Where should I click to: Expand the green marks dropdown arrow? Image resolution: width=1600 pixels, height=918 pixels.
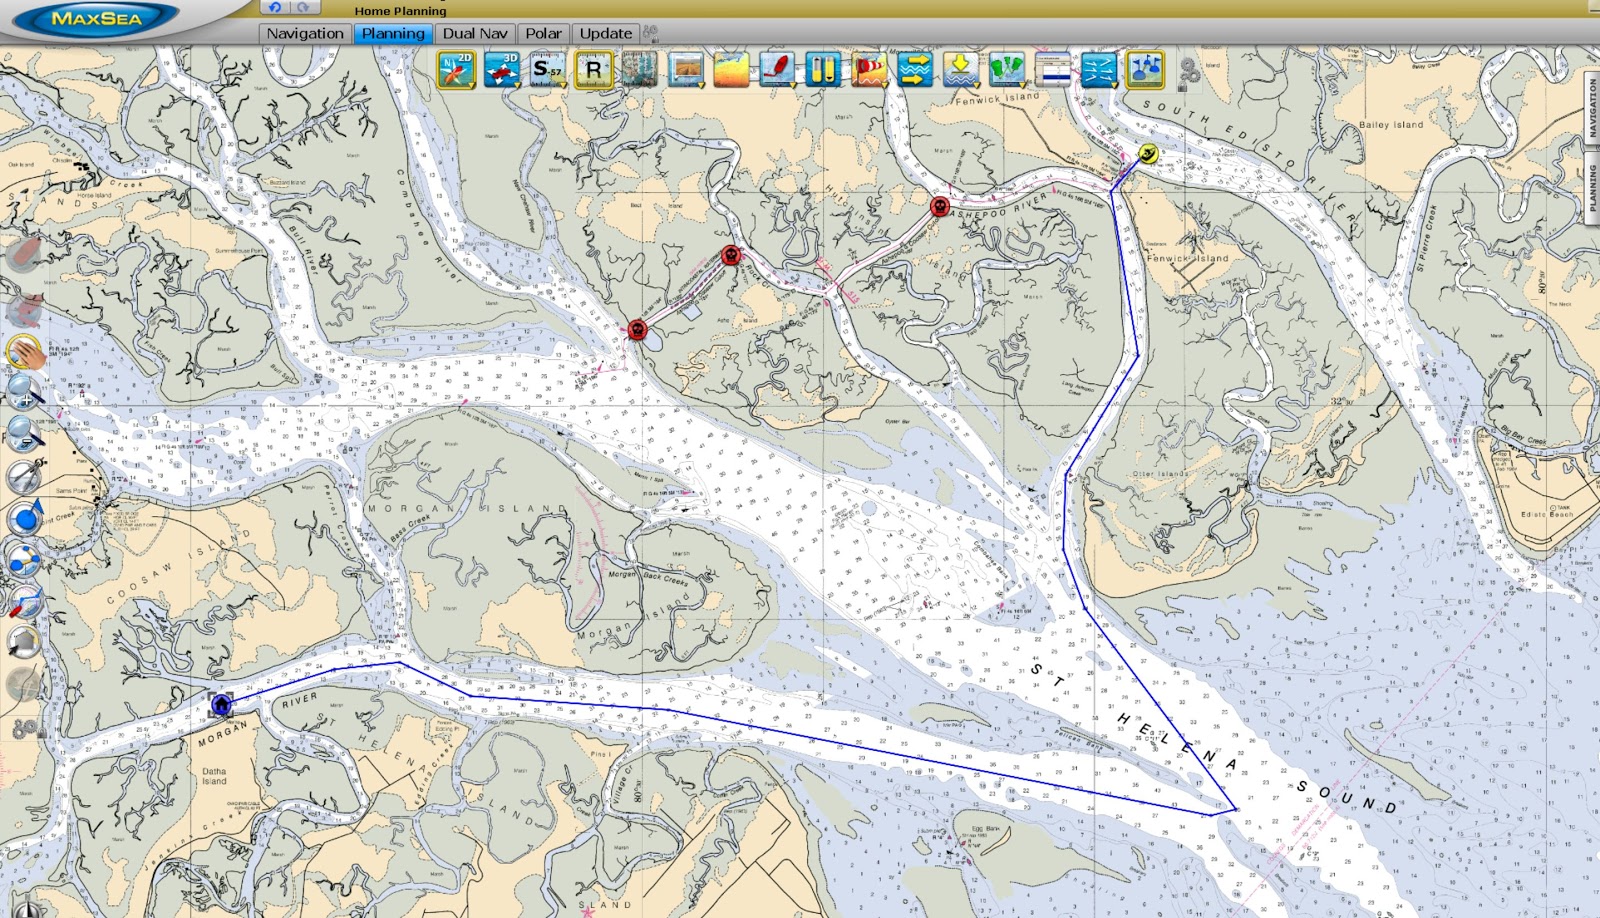pyautogui.click(x=1021, y=86)
